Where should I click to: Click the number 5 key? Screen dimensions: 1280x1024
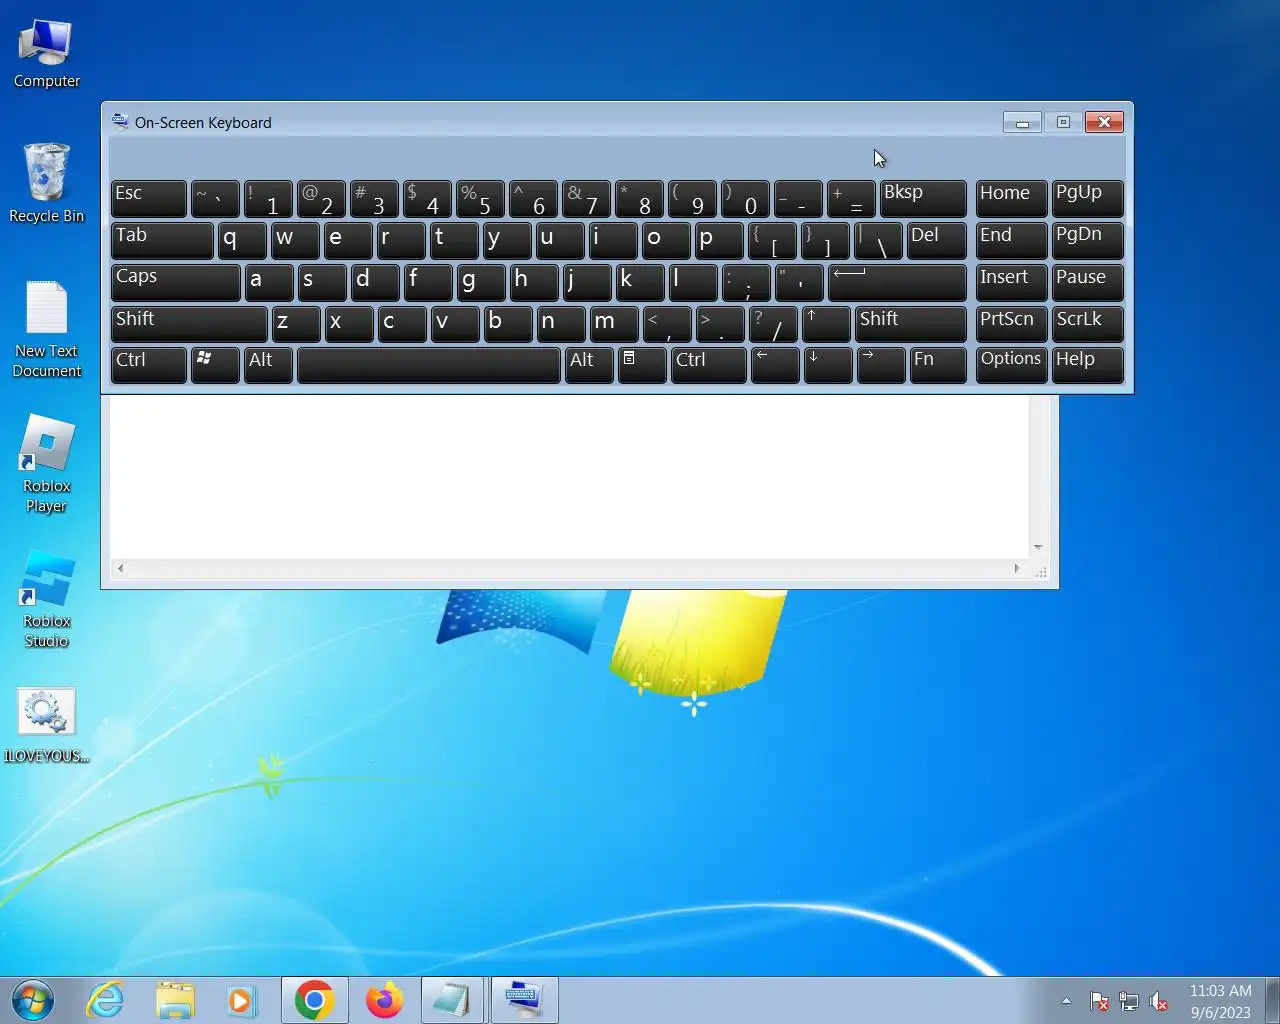[481, 199]
